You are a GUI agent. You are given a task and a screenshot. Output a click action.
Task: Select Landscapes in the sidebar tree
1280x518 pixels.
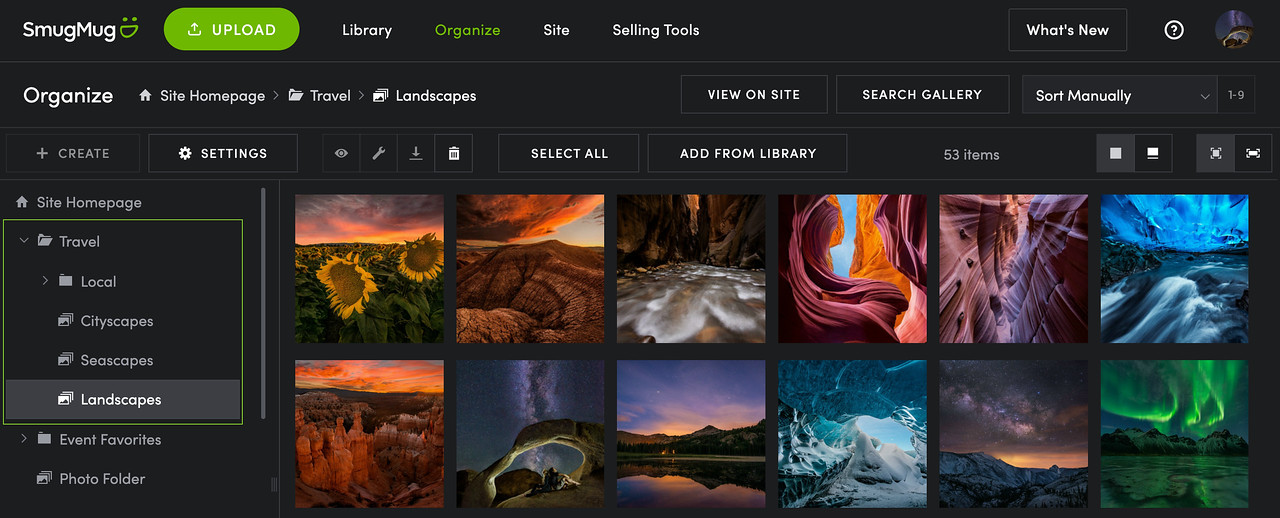coord(123,399)
